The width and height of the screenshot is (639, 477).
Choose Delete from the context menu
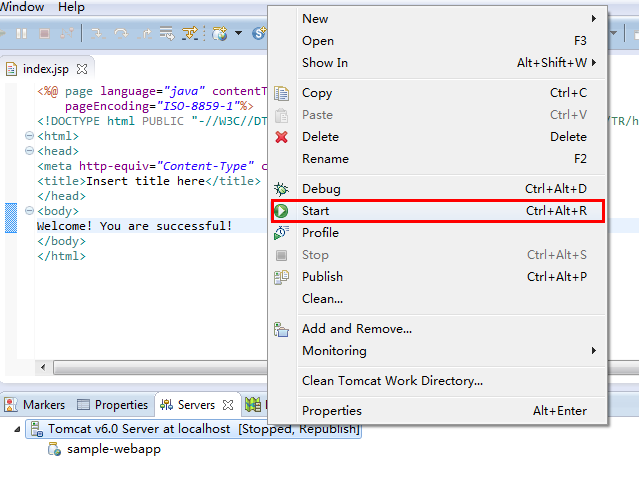tap(439, 137)
